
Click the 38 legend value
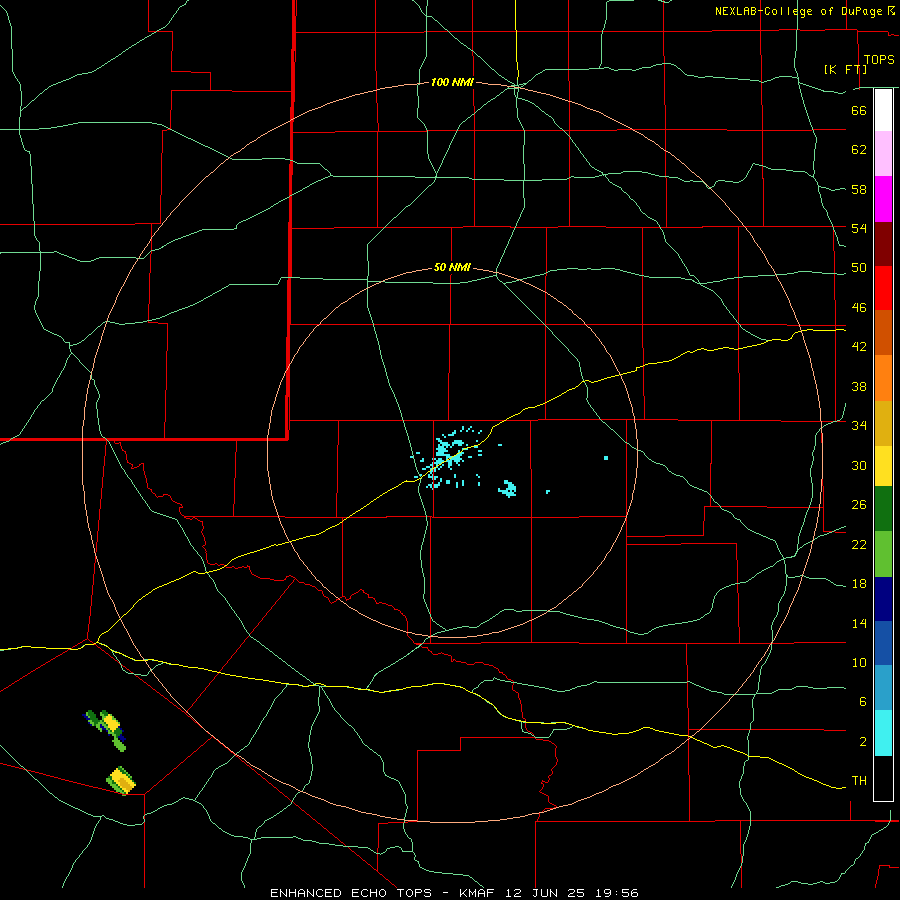859,386
